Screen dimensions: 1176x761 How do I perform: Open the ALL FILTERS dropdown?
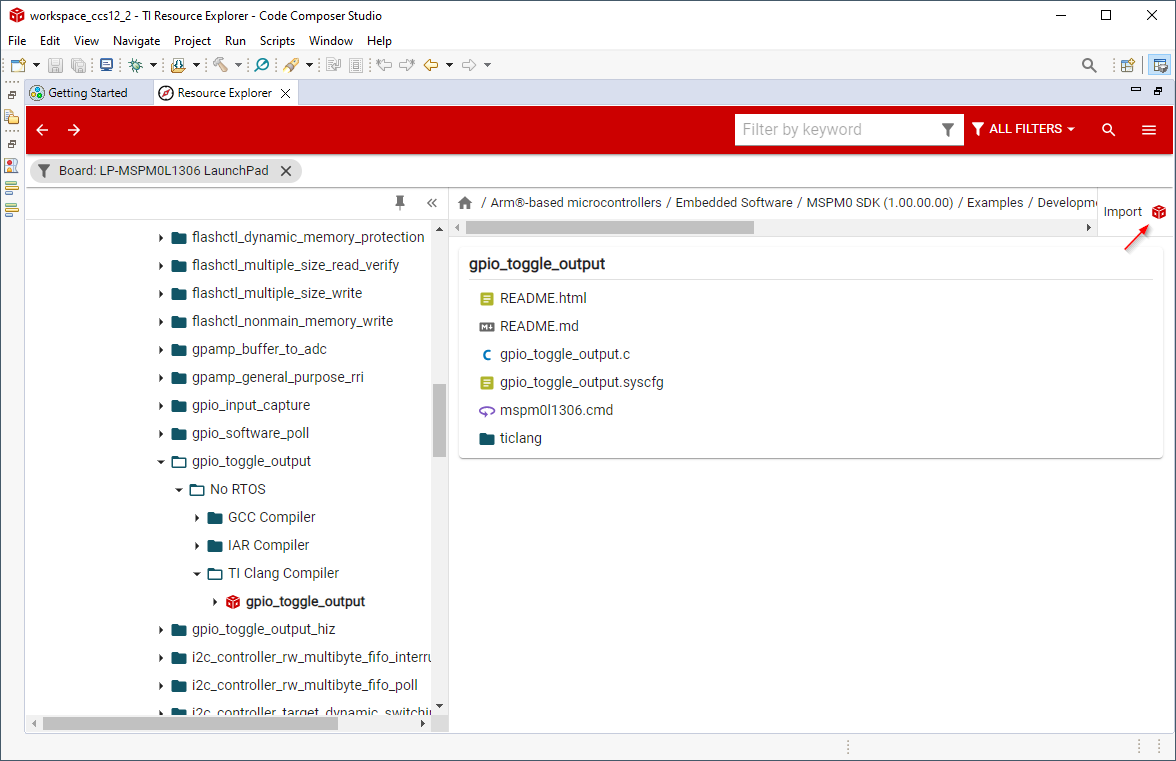(x=1023, y=130)
